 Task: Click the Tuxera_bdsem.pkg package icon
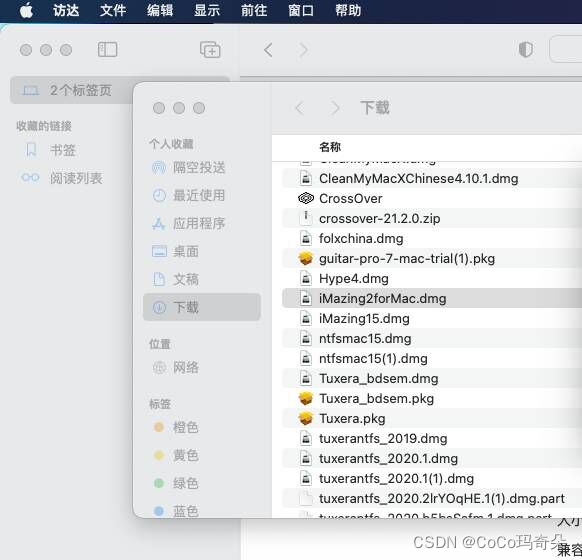(306, 399)
